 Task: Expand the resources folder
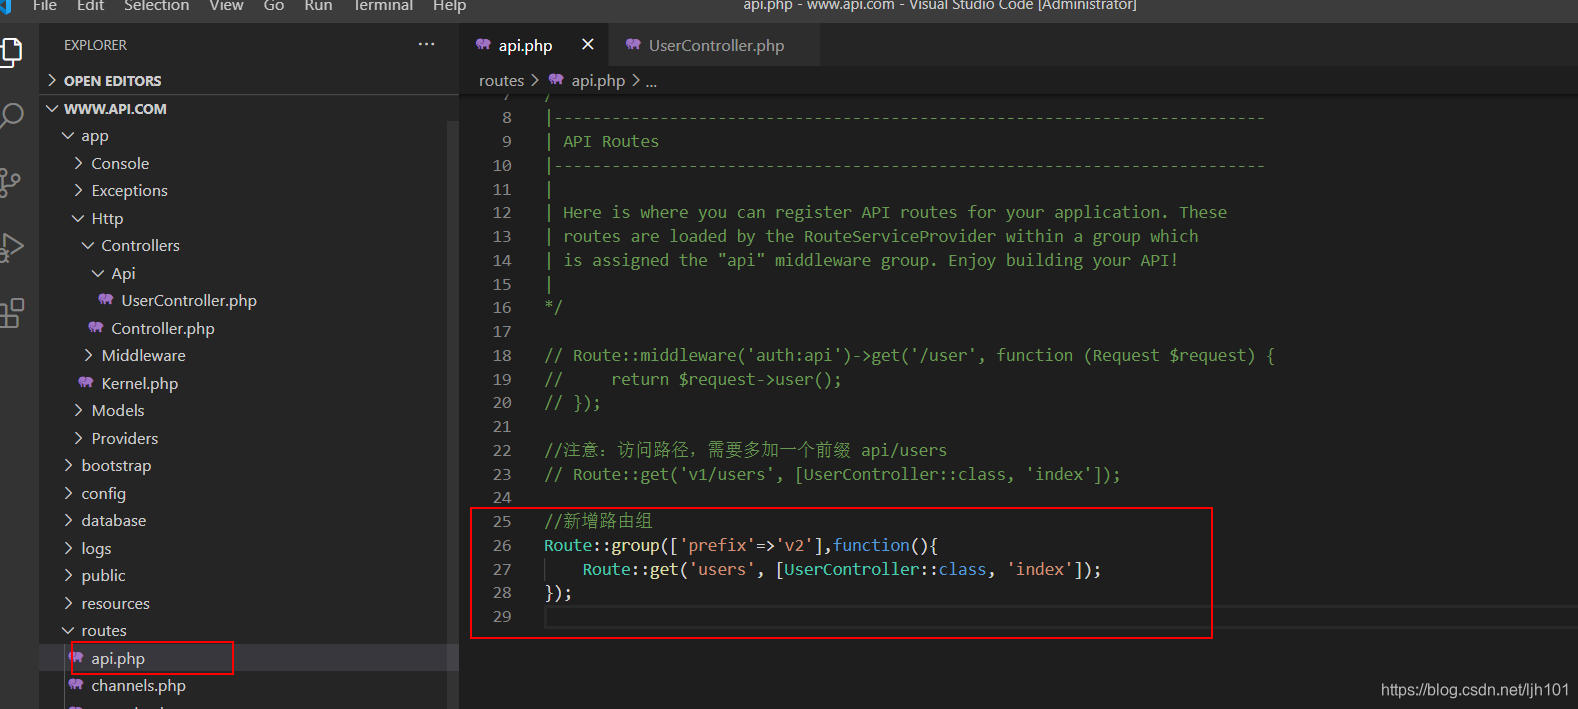tap(68, 603)
